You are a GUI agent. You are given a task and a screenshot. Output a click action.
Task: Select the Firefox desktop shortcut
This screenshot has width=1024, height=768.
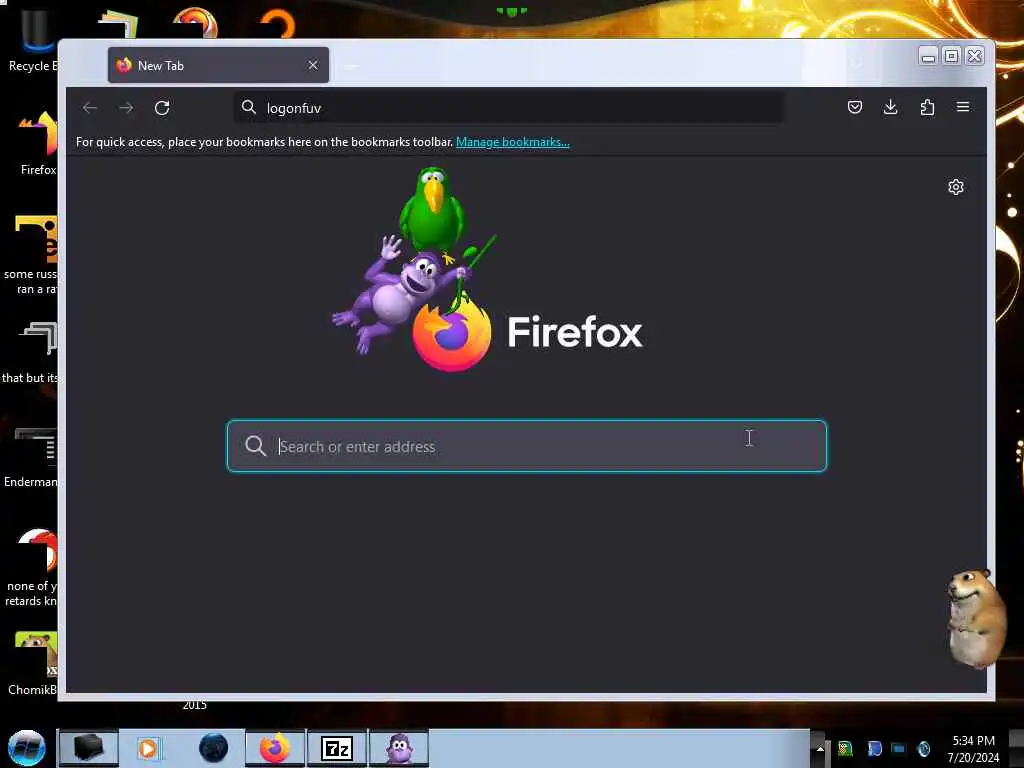(x=36, y=144)
